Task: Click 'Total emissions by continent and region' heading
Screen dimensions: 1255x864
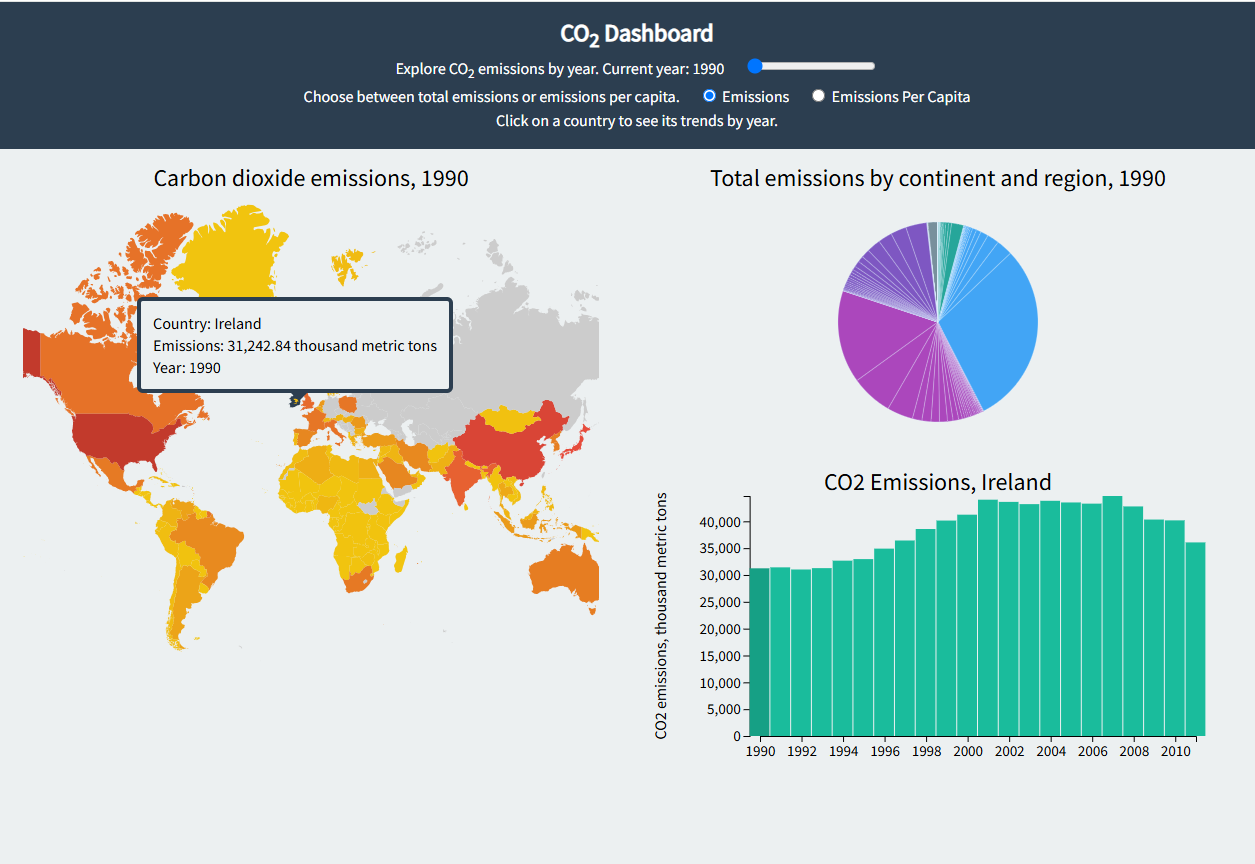Action: [x=938, y=178]
